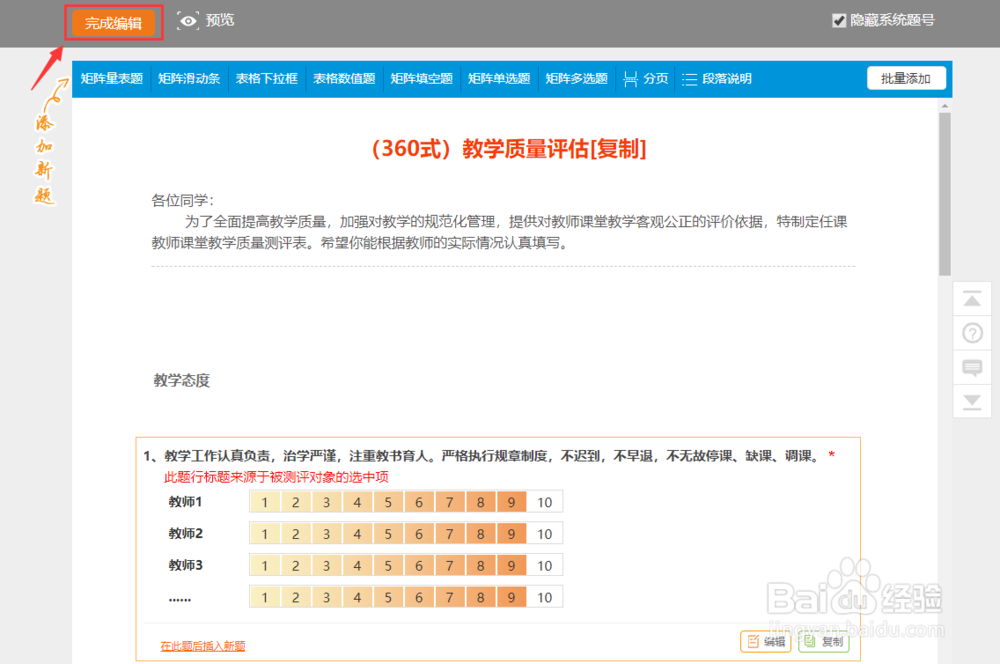This screenshot has width=1000, height=664.
Task: Select rating 10 on the 教师1 scale
Action: coord(543,501)
